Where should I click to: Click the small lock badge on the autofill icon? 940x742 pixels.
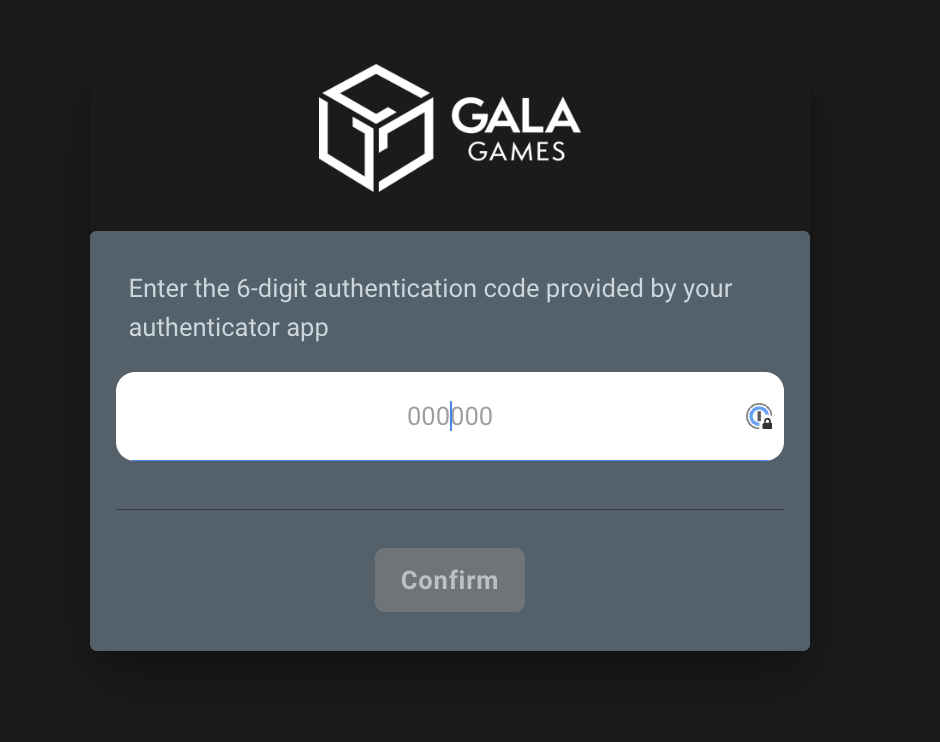[x=767, y=424]
